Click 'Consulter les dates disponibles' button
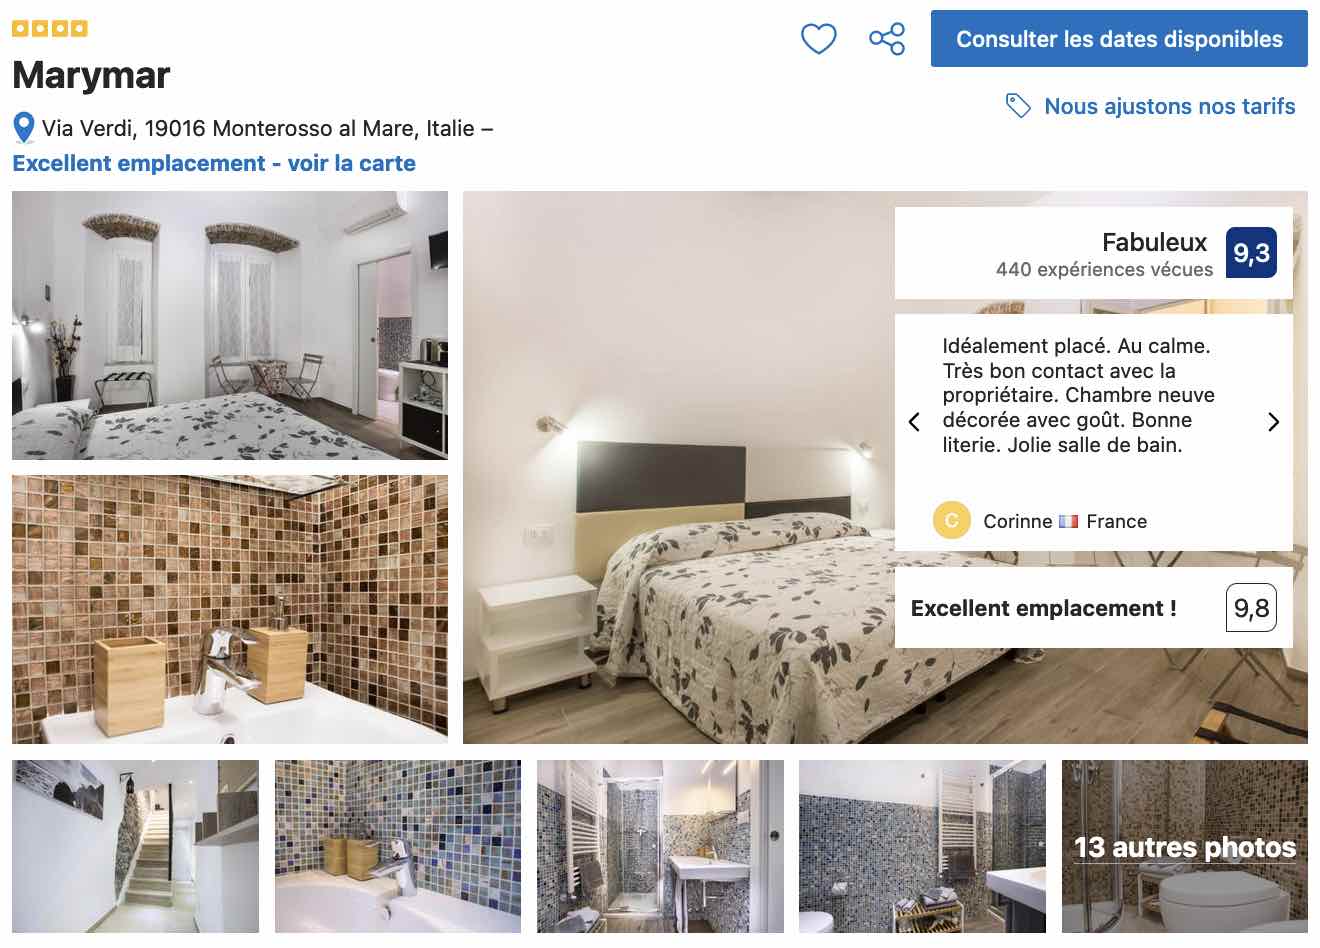The image size is (1320, 948). point(1119,39)
